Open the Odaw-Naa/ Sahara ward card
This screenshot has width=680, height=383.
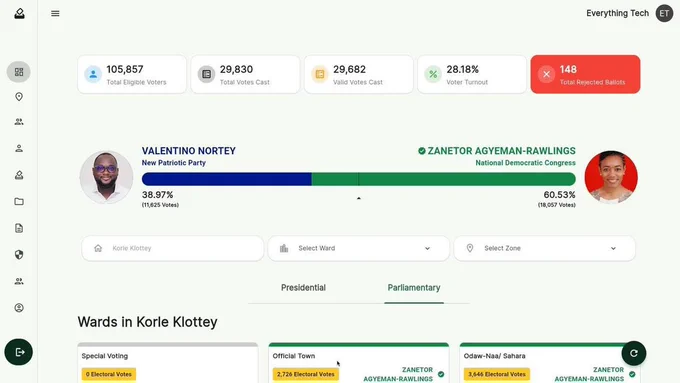[x=549, y=363]
